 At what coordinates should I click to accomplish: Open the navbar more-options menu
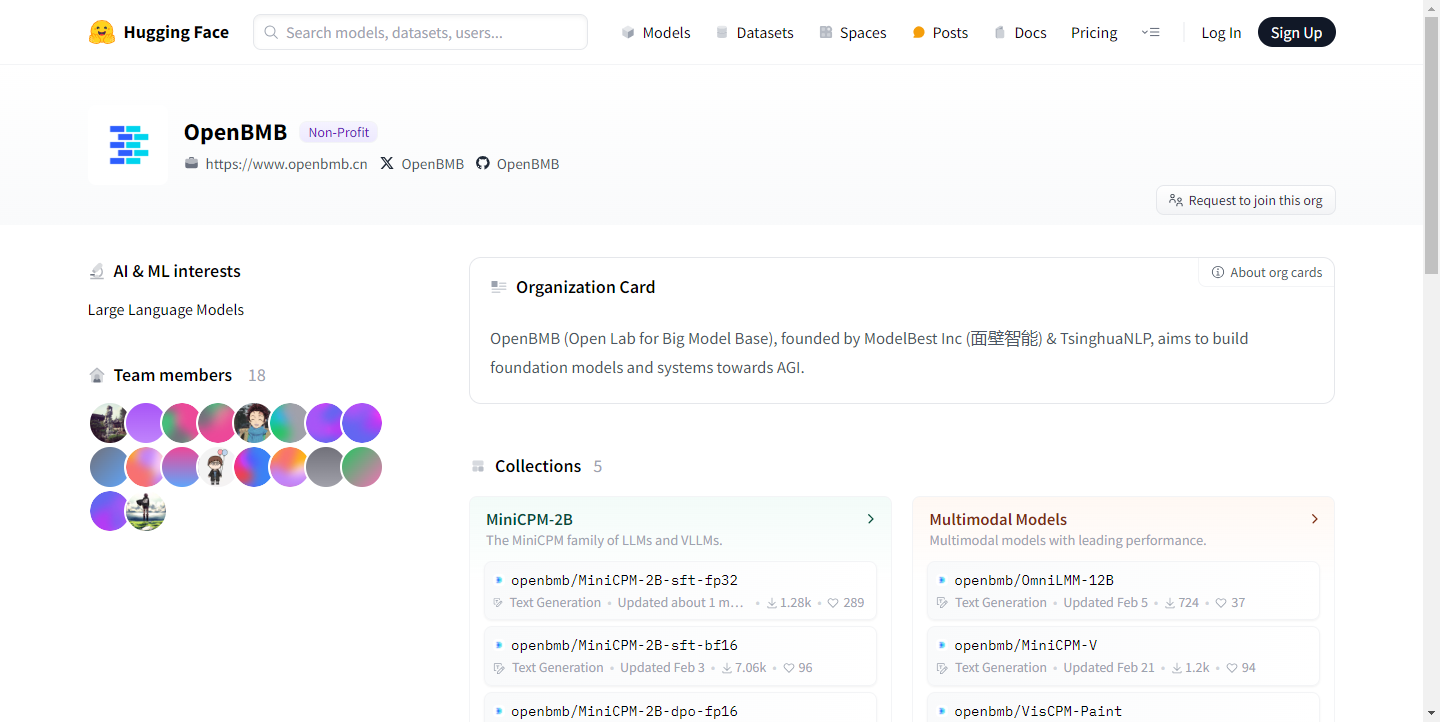1150,32
